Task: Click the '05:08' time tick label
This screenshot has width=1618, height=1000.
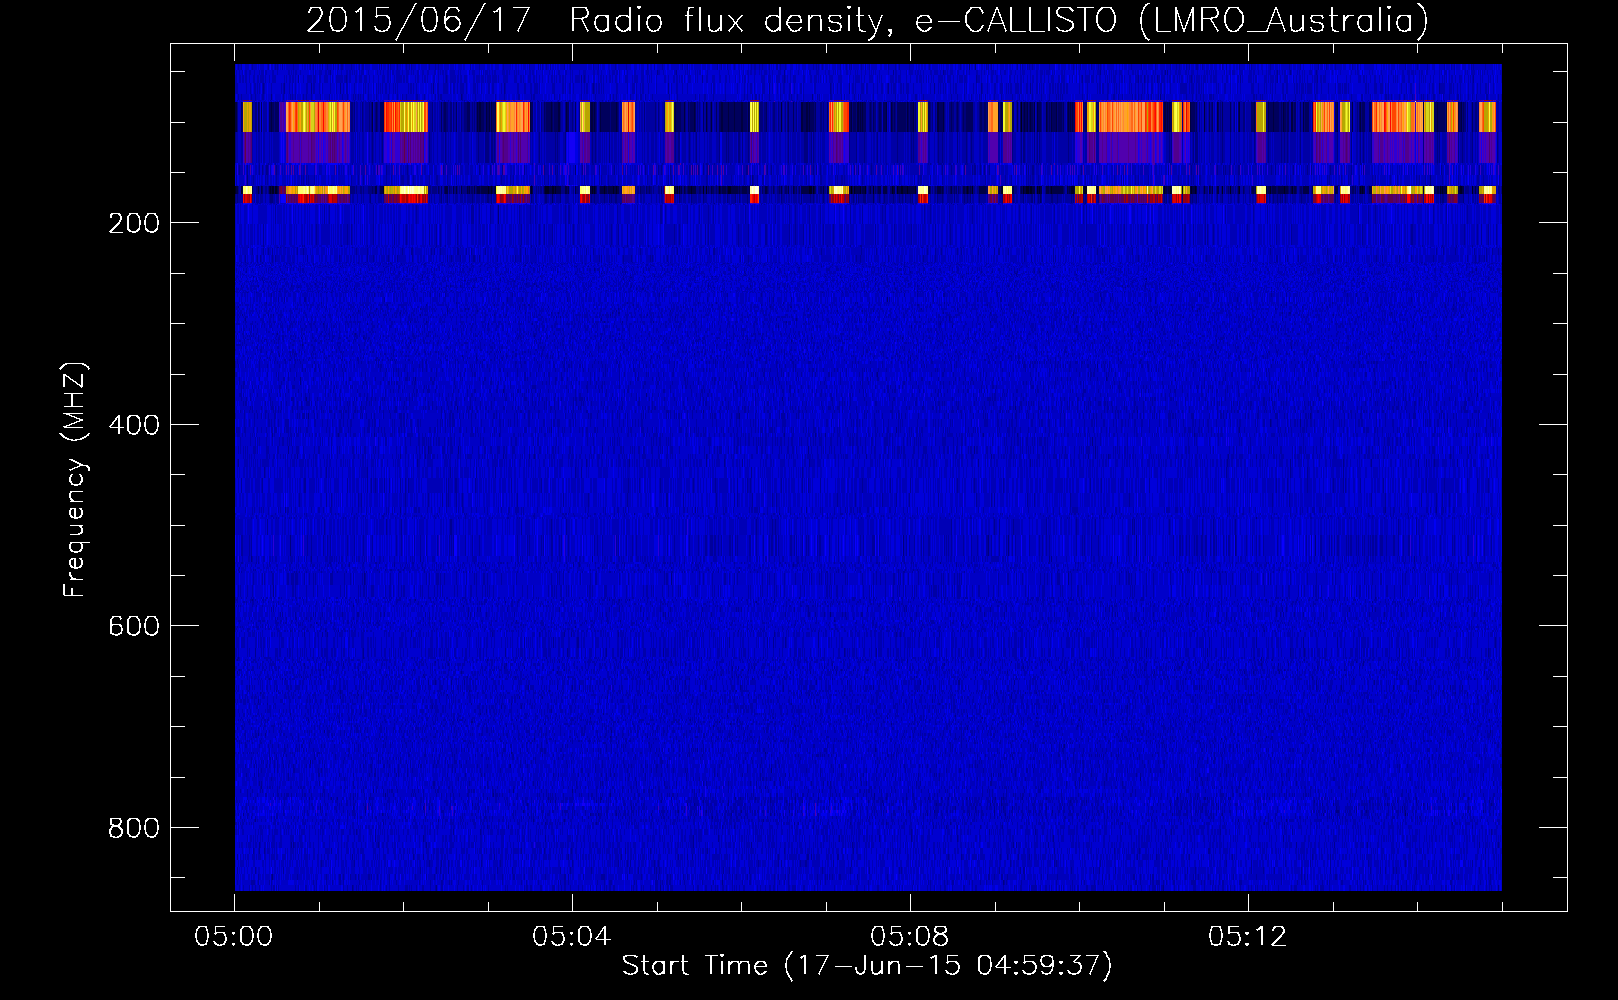Action: (x=910, y=937)
